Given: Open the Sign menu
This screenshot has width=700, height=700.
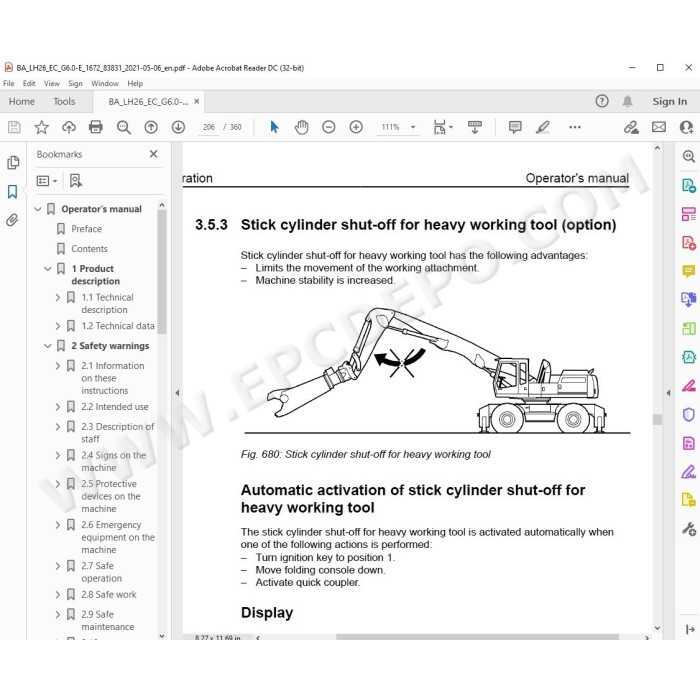Looking at the screenshot, I should tap(75, 83).
